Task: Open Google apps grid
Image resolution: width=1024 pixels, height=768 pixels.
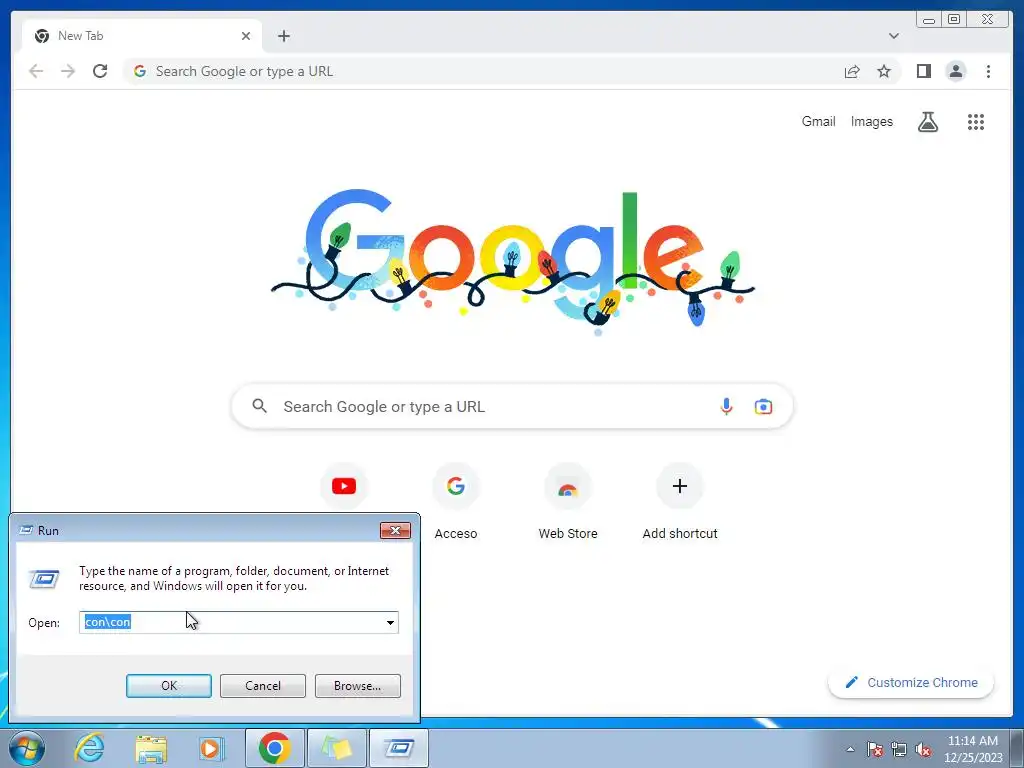Action: point(976,121)
